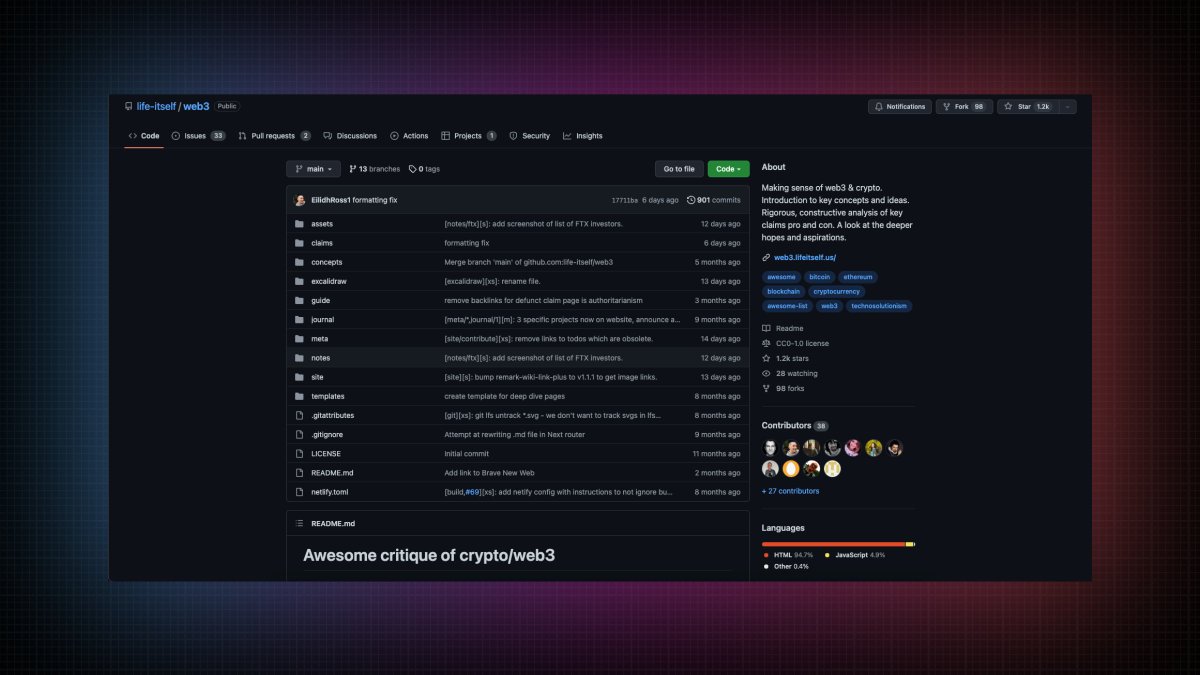Select the cryptocurrency topic tag
The height and width of the screenshot is (675, 1200).
pos(837,292)
